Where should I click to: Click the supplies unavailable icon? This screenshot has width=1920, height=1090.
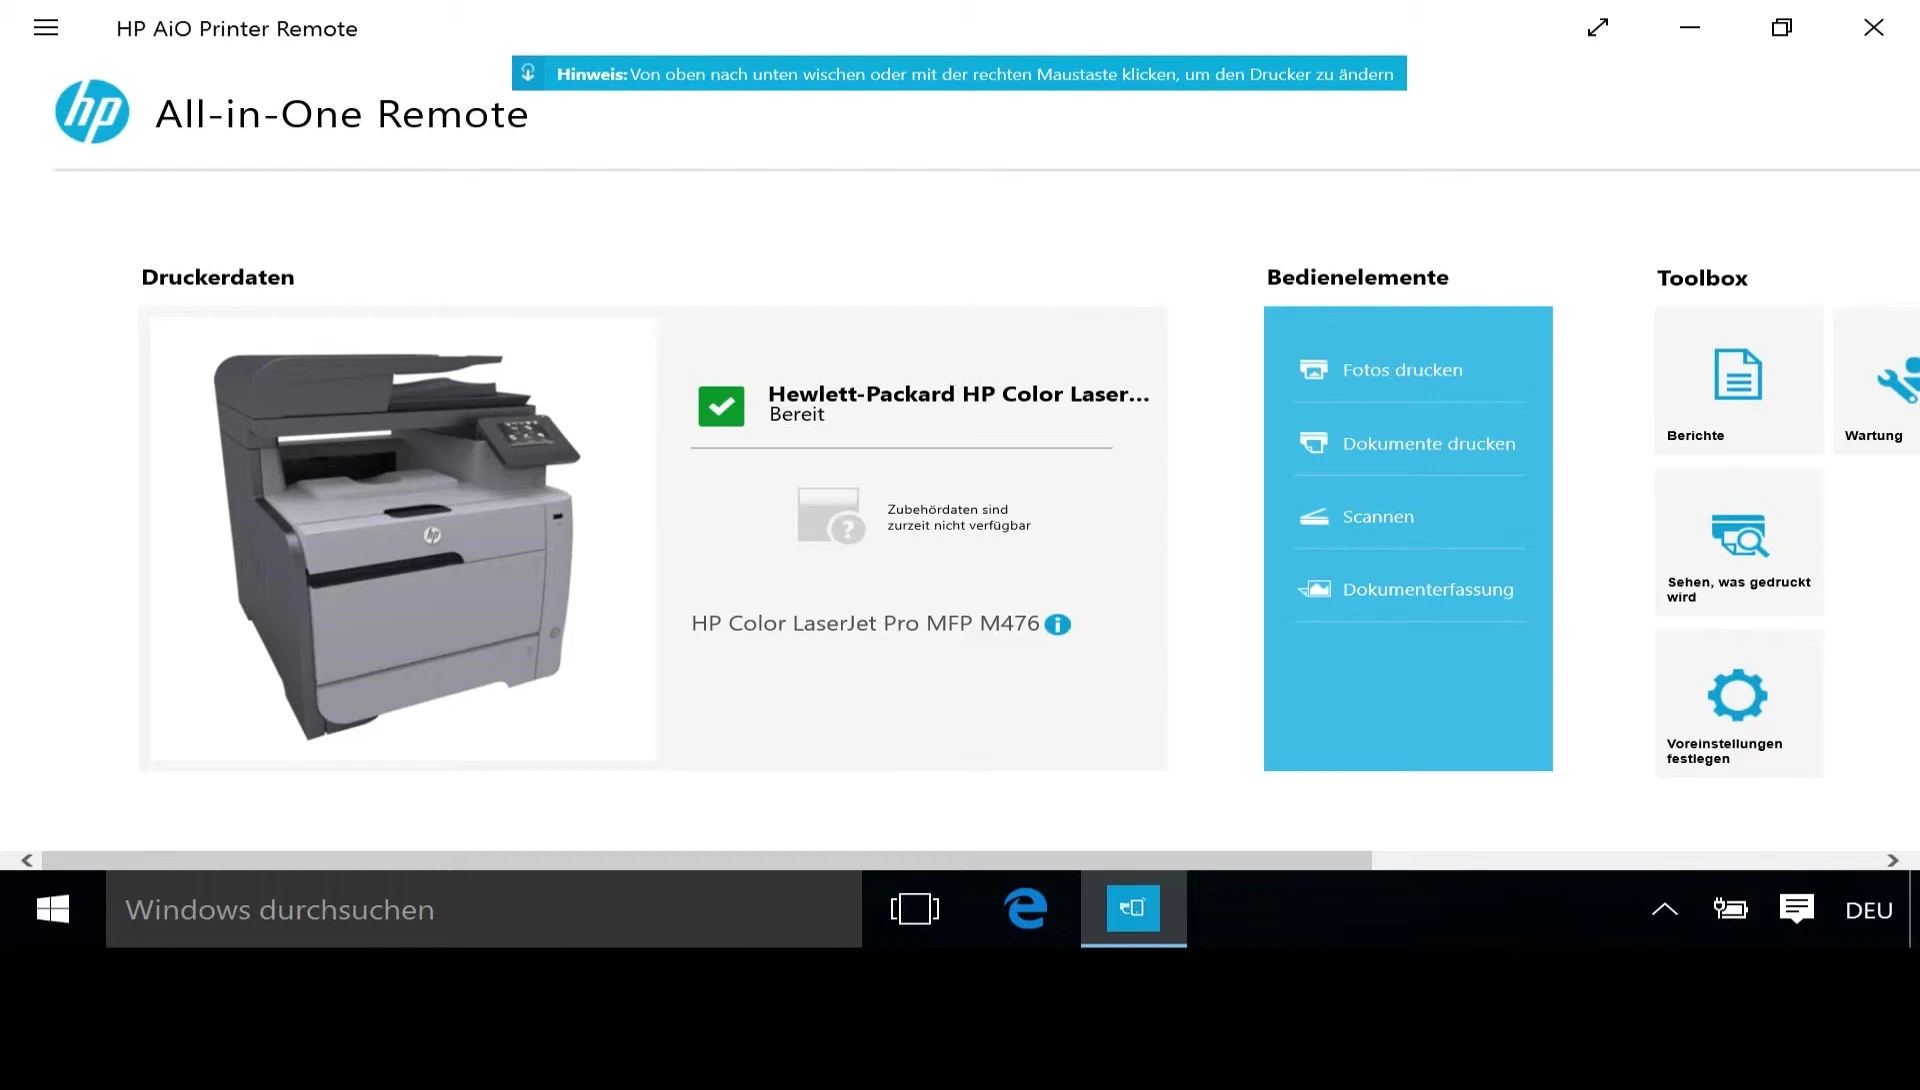tap(831, 515)
